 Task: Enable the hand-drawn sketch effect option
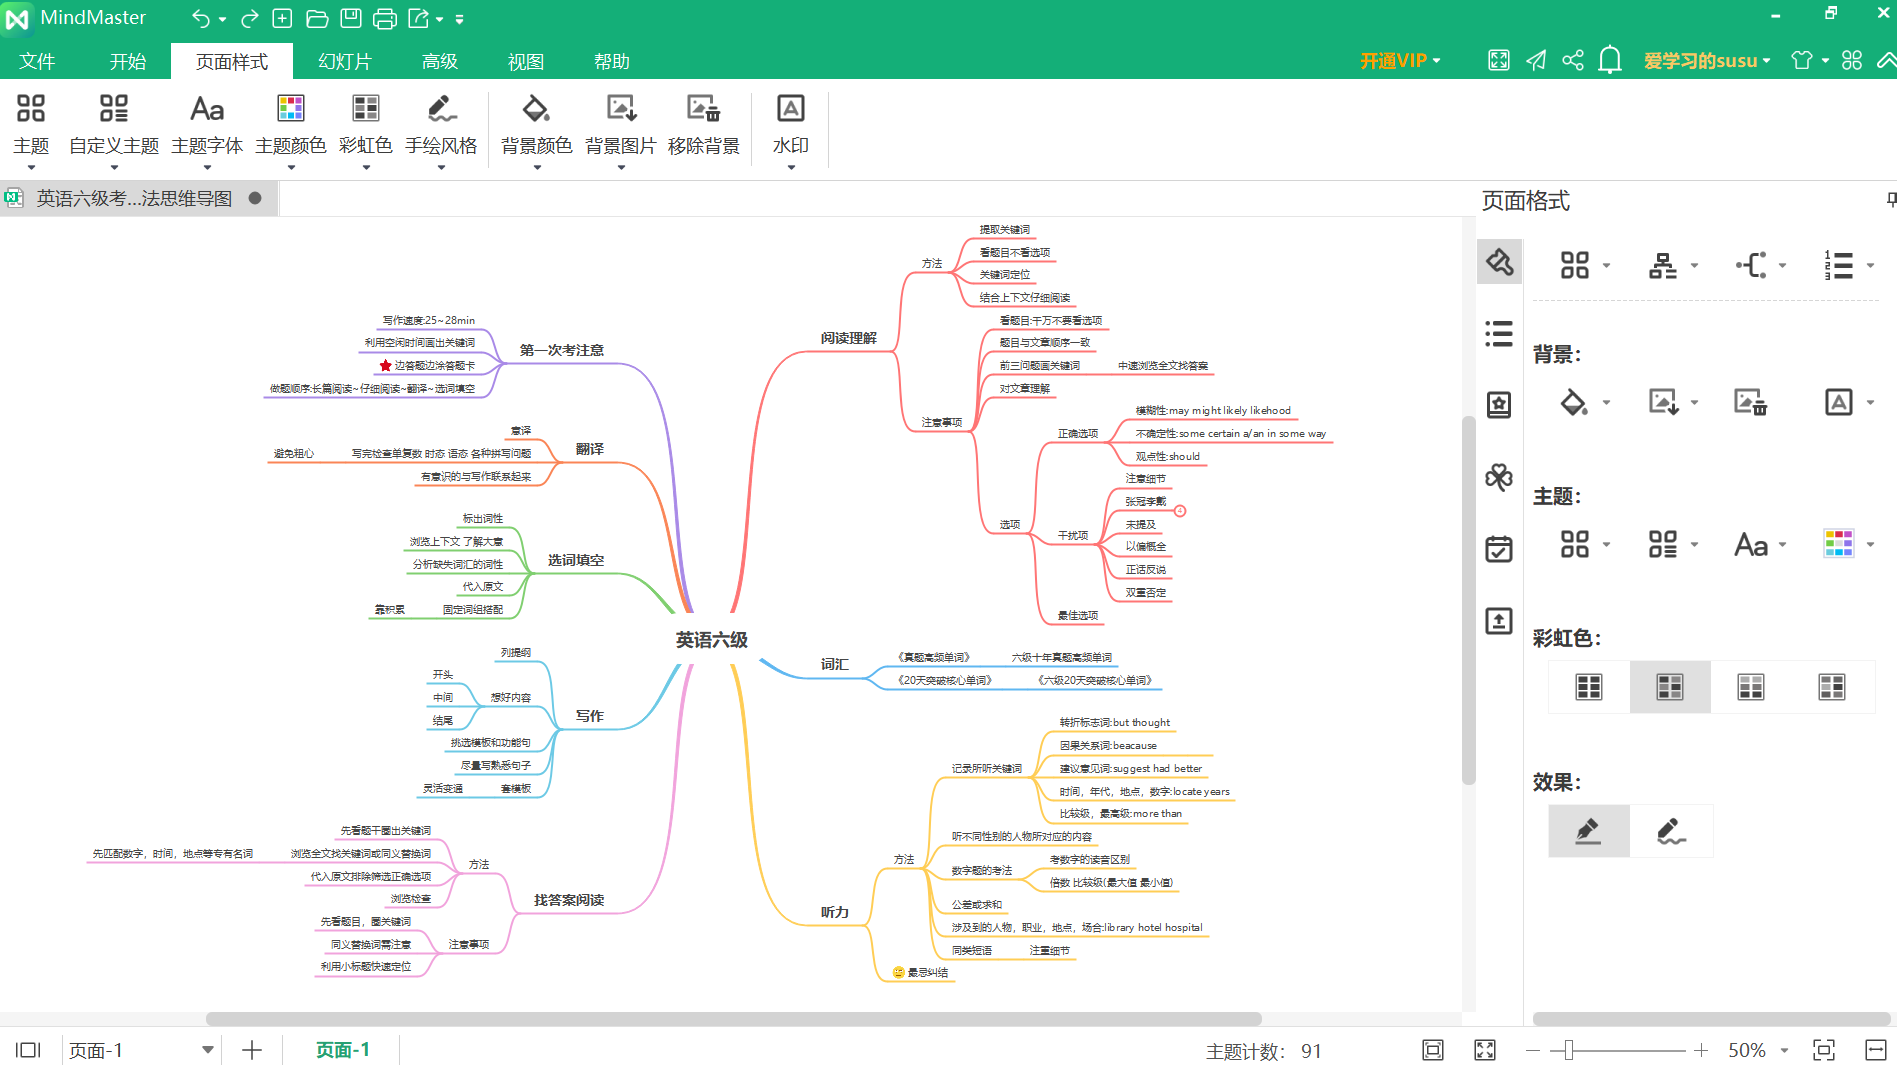[1670, 831]
